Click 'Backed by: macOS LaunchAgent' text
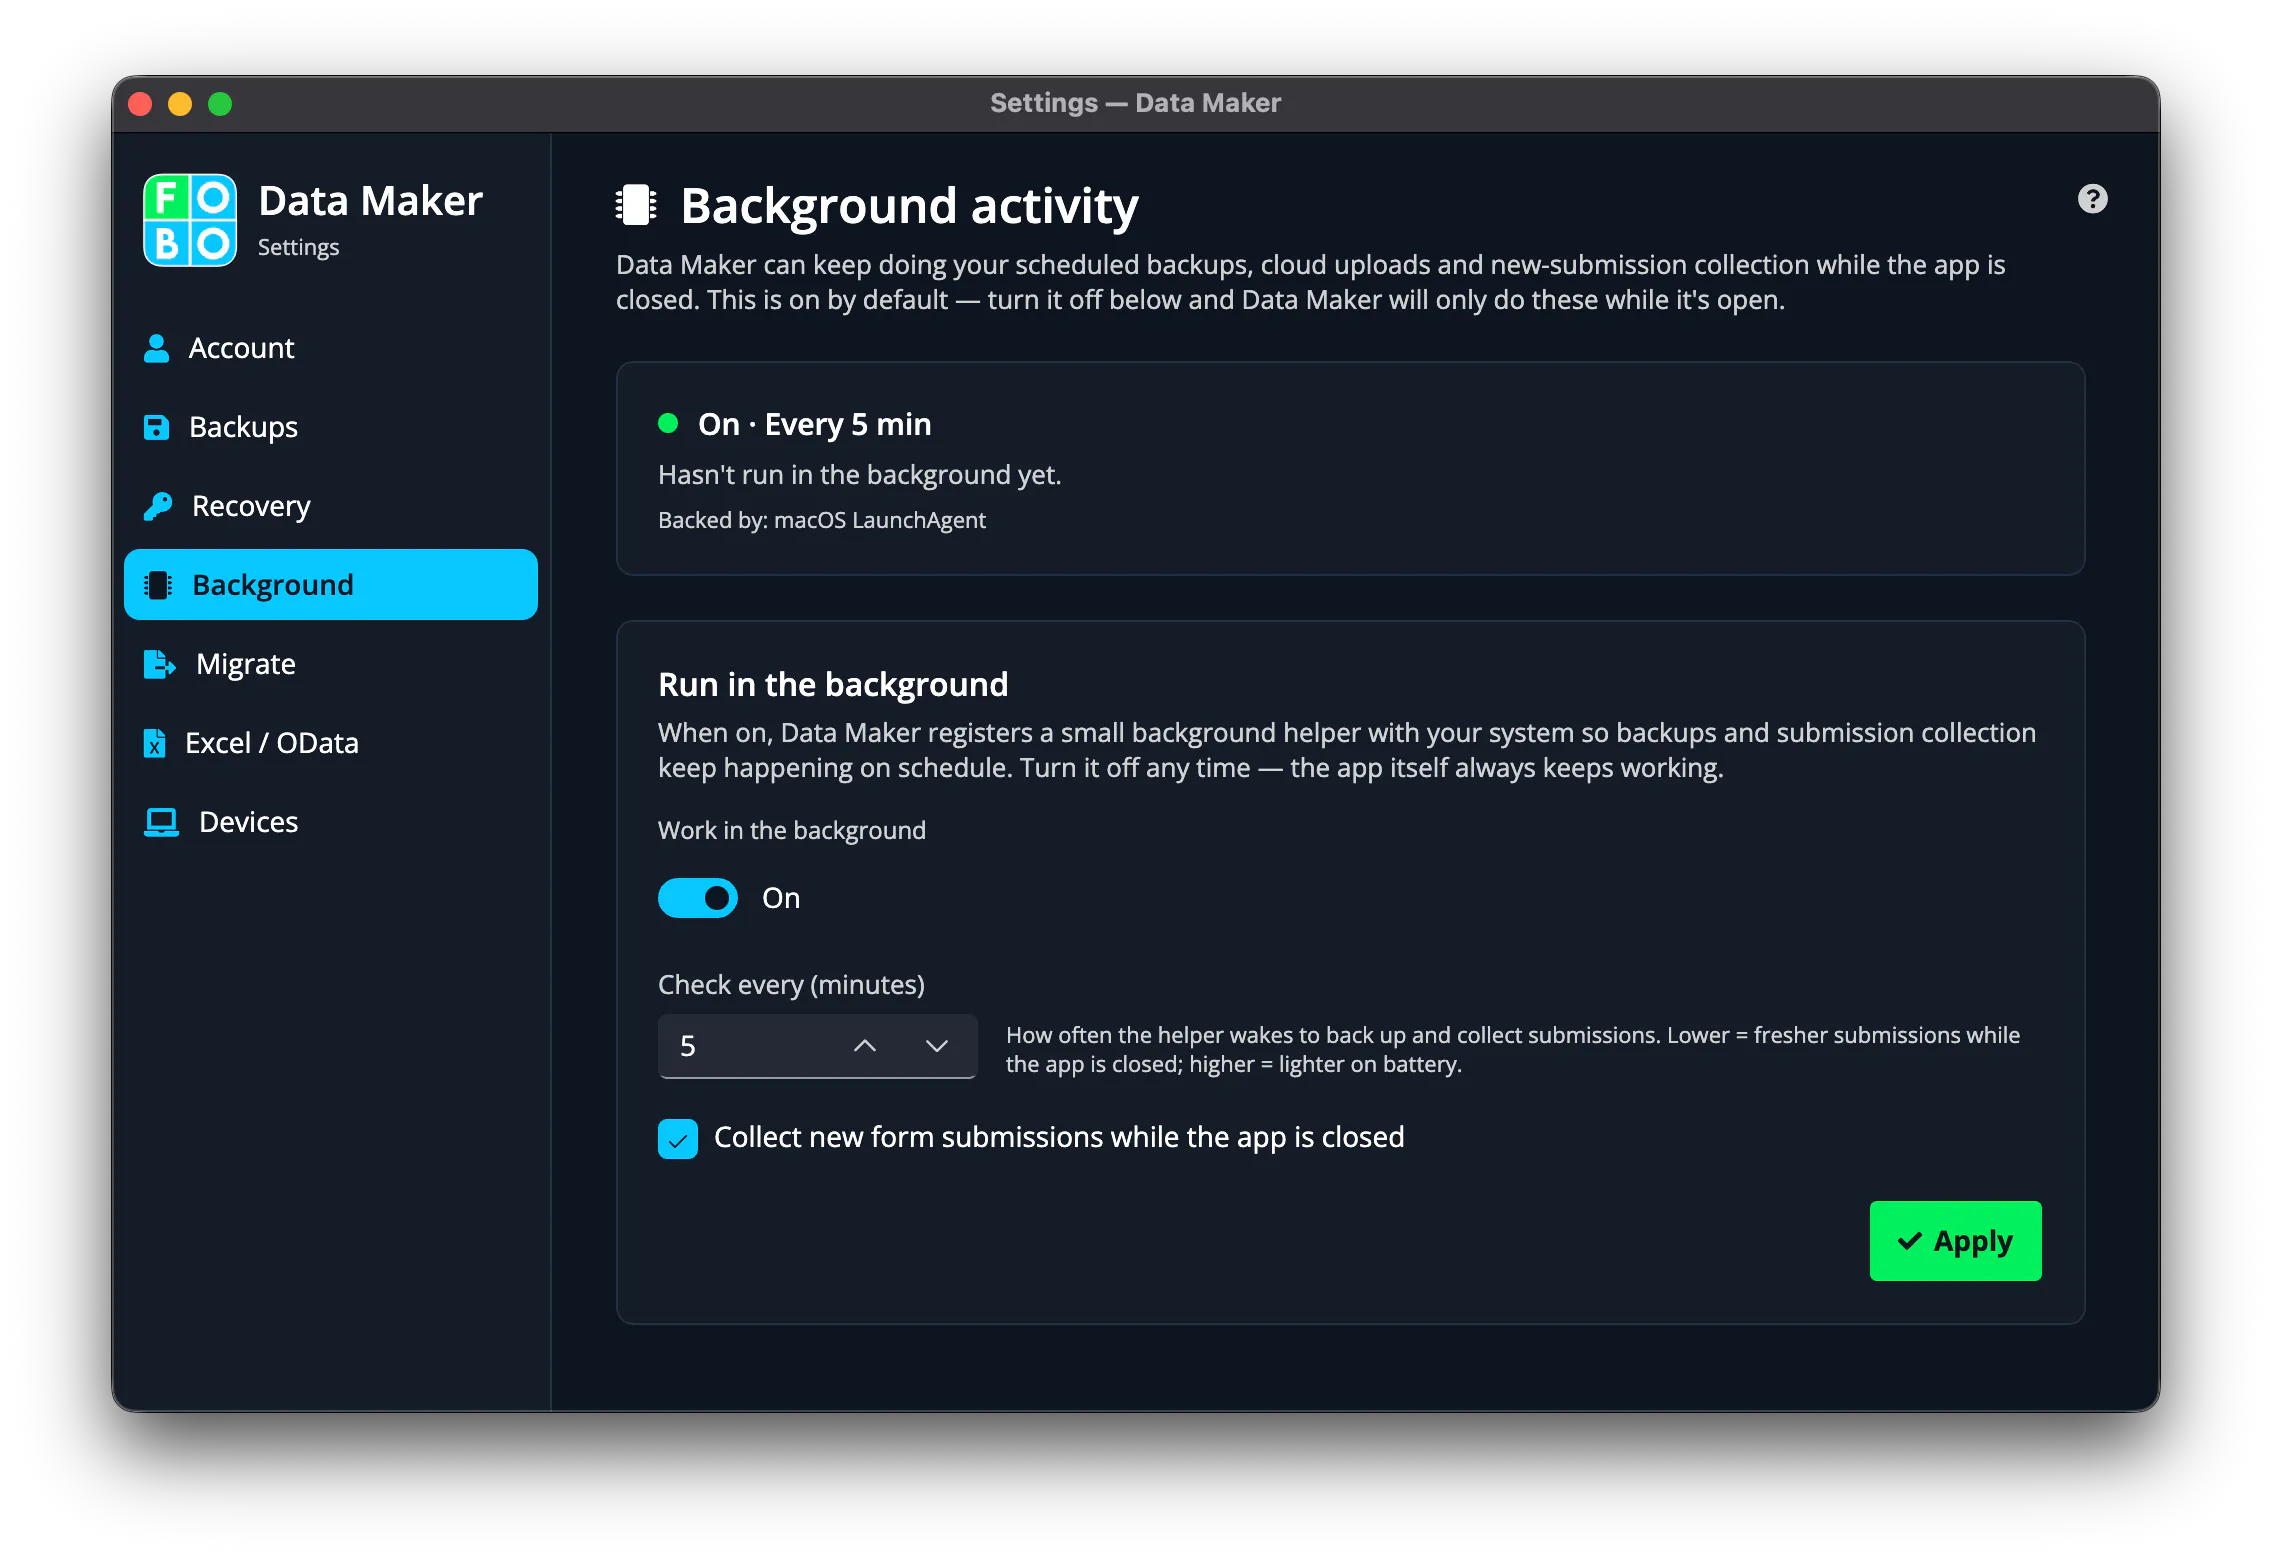2272x1560 pixels. pyautogui.click(x=822, y=520)
